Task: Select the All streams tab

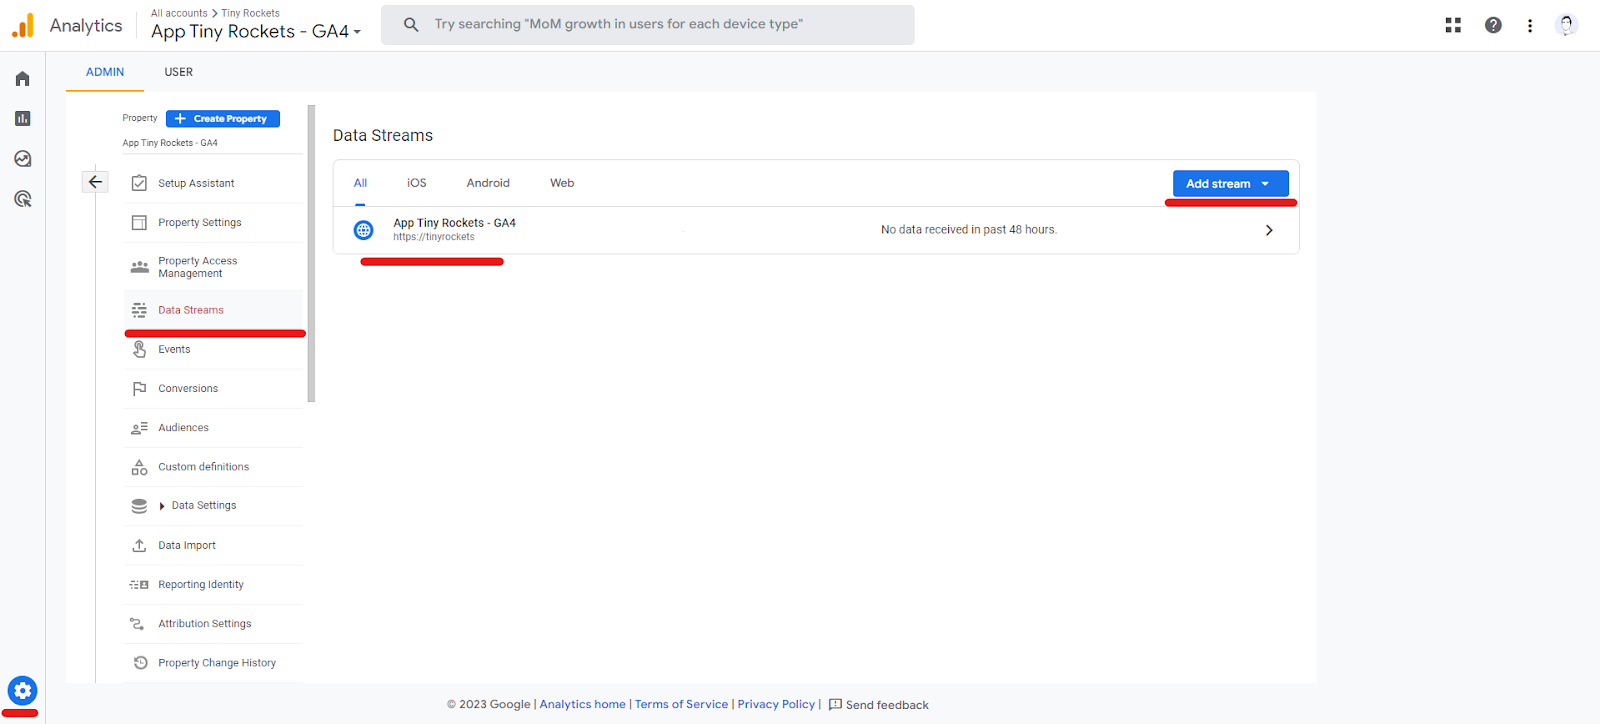Action: pyautogui.click(x=360, y=183)
